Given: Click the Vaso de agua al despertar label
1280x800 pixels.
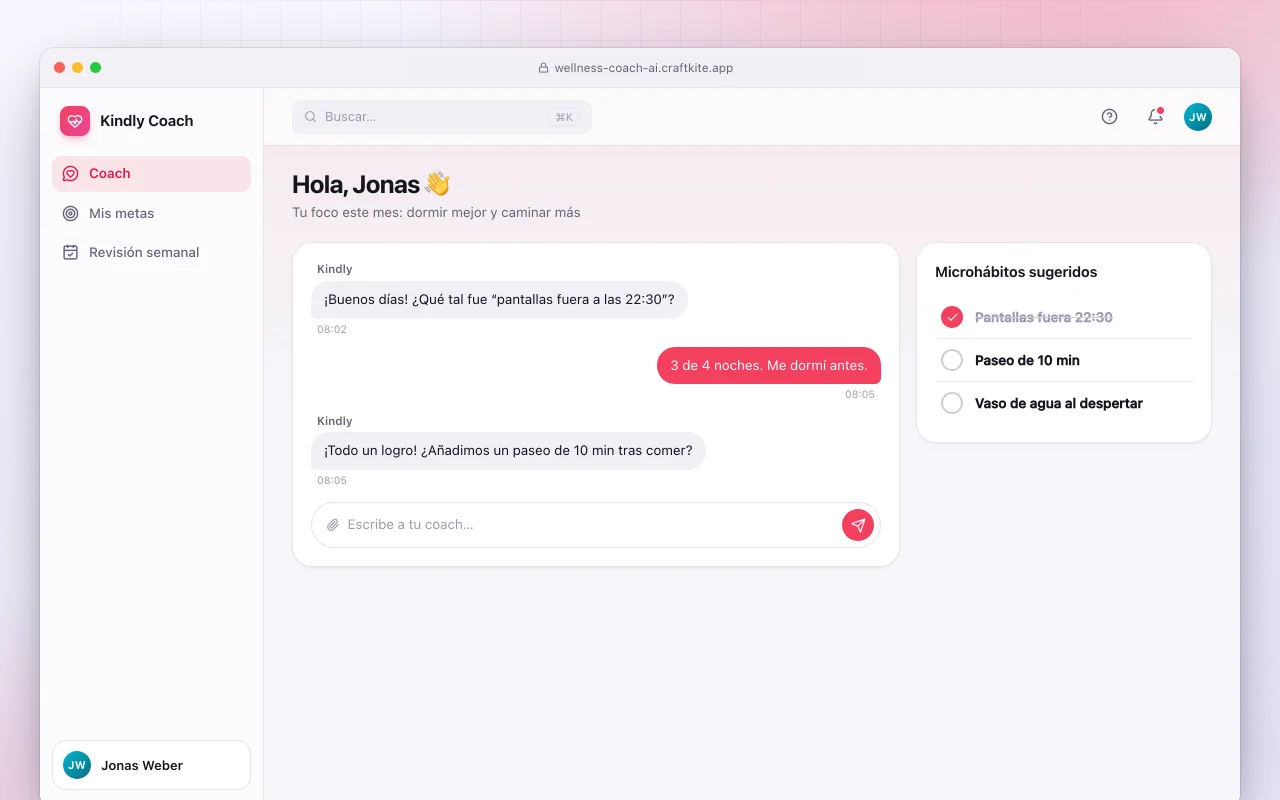Looking at the screenshot, I should [x=1059, y=403].
